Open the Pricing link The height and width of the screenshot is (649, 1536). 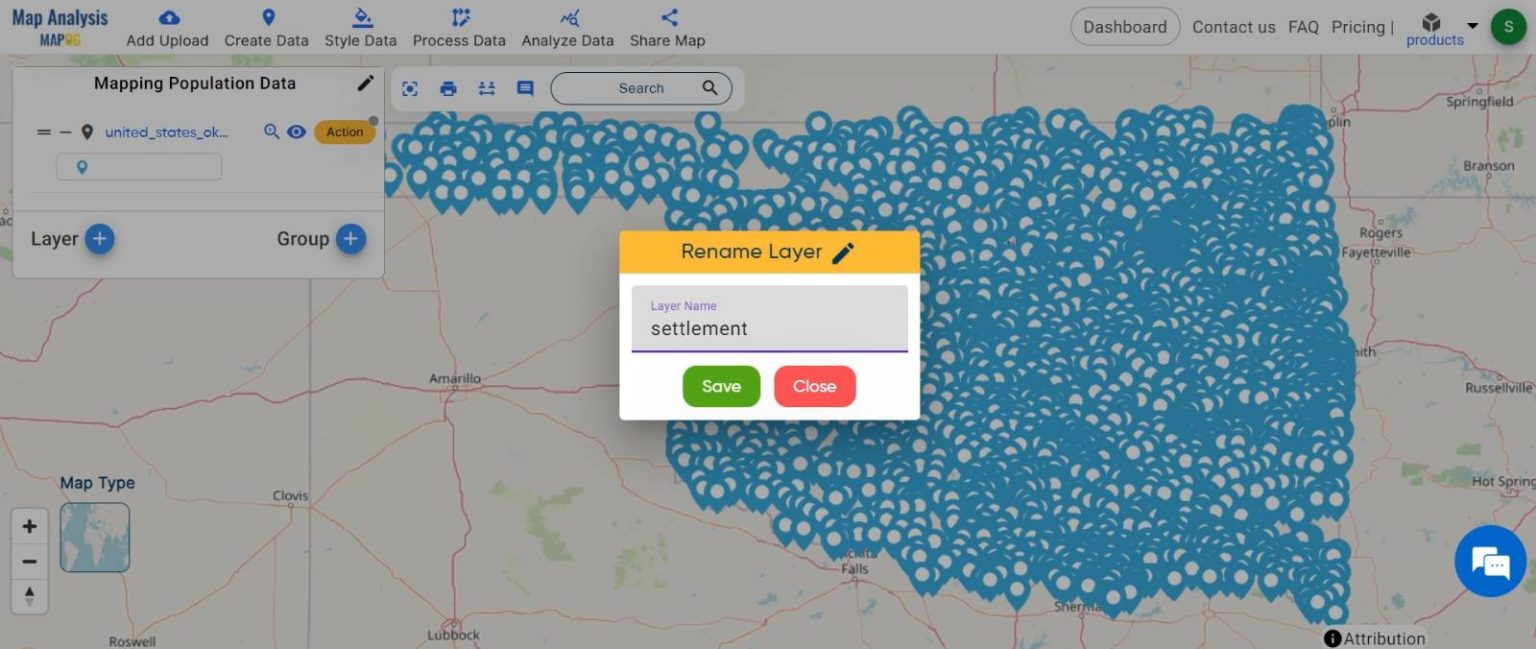click(1357, 27)
